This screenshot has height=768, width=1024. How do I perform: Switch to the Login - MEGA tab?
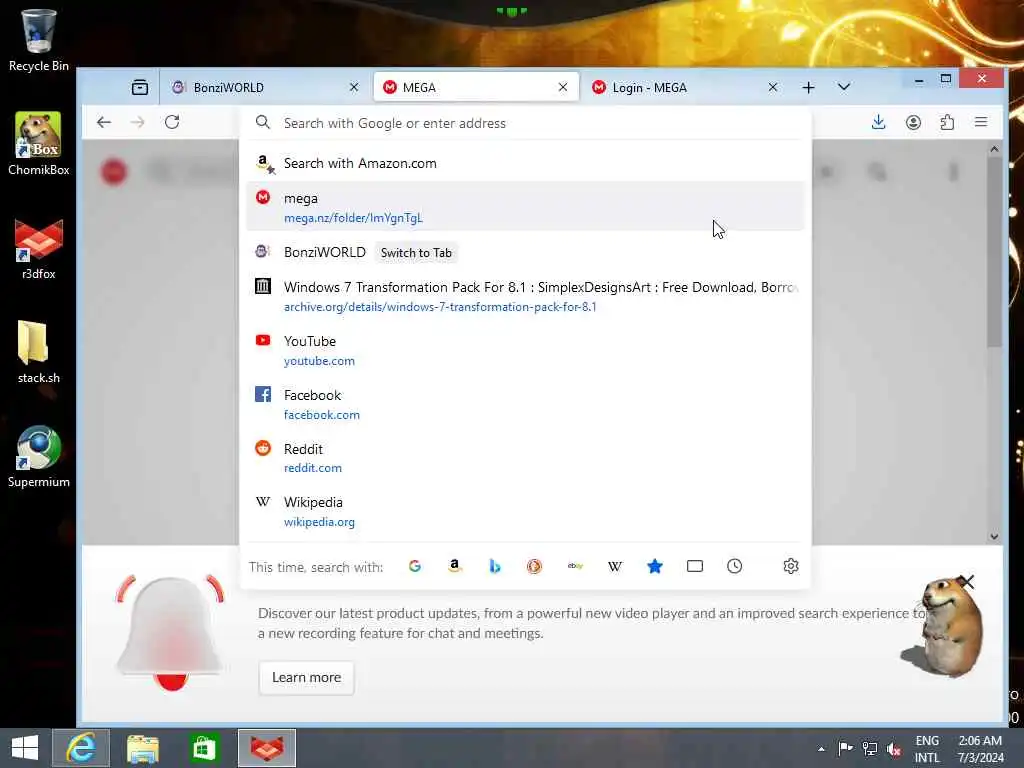point(684,88)
